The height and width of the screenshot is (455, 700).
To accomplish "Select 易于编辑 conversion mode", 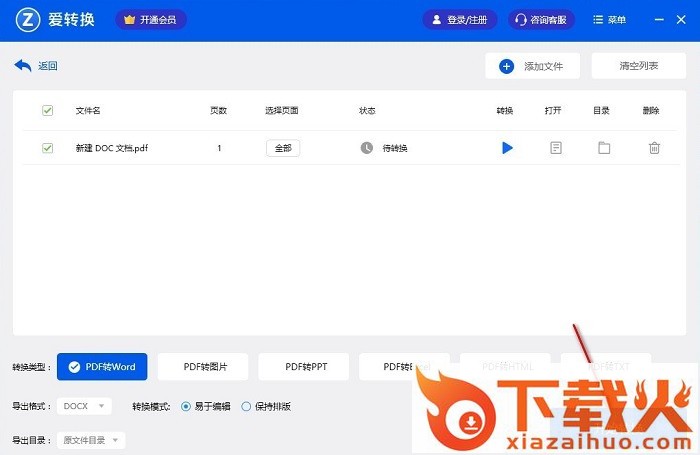I will pyautogui.click(x=186, y=407).
